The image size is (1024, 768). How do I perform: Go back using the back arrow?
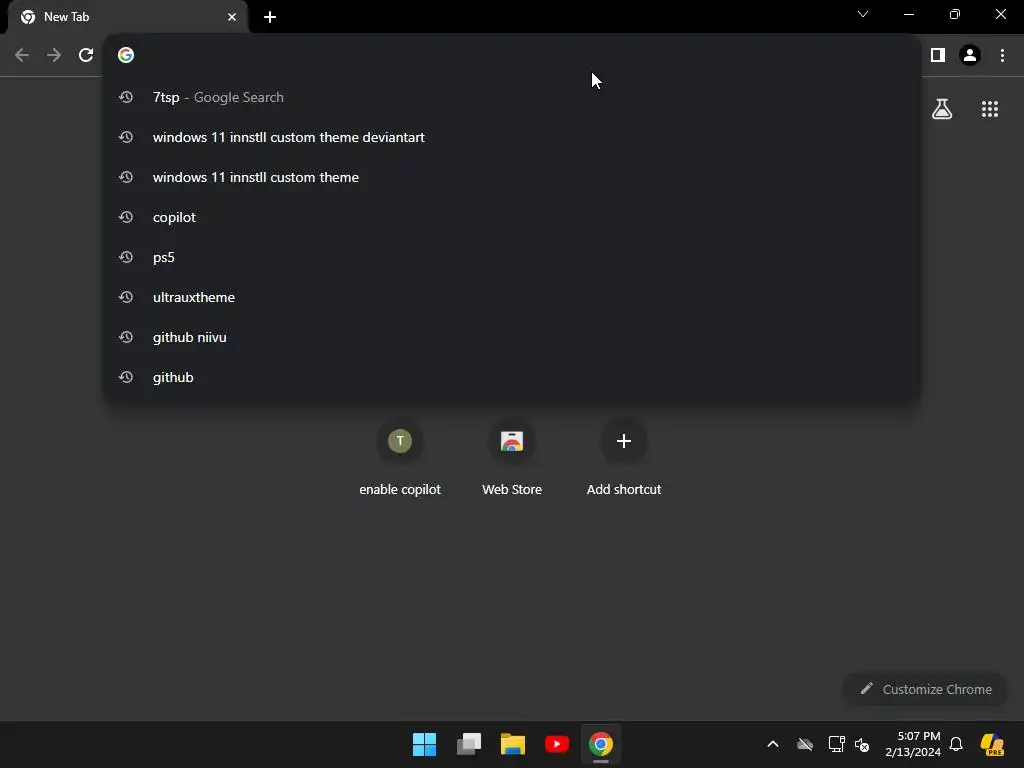(22, 55)
